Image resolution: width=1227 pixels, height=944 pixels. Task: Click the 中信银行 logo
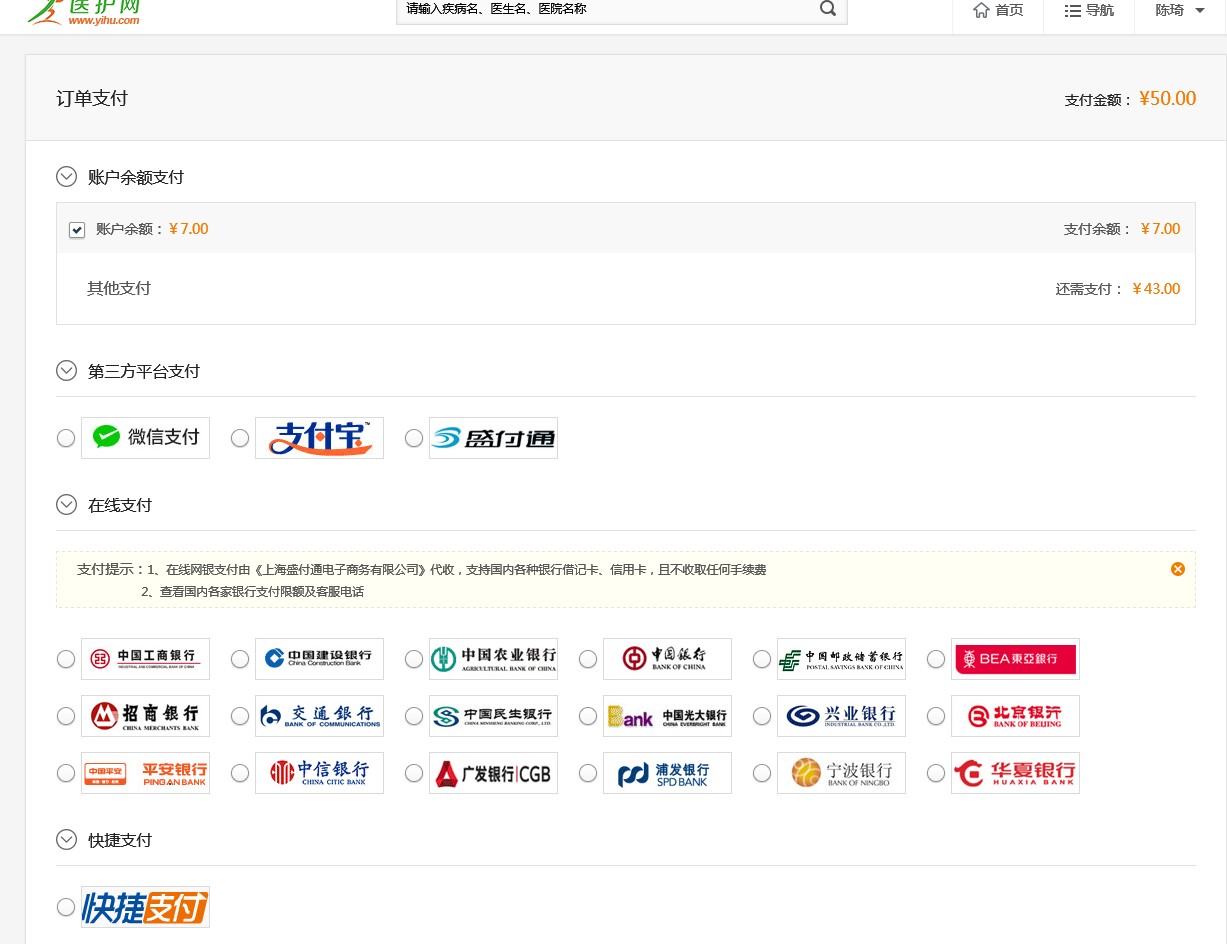tap(319, 773)
